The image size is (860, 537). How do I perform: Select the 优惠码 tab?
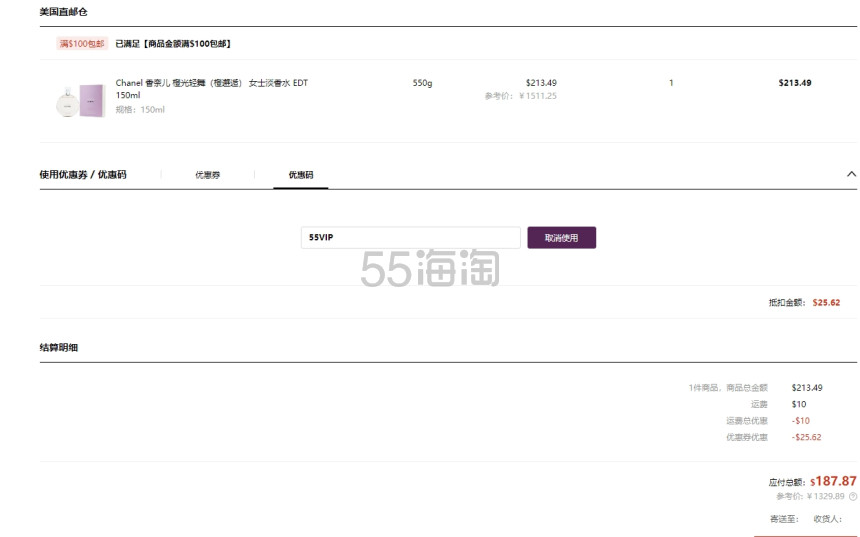[x=301, y=175]
